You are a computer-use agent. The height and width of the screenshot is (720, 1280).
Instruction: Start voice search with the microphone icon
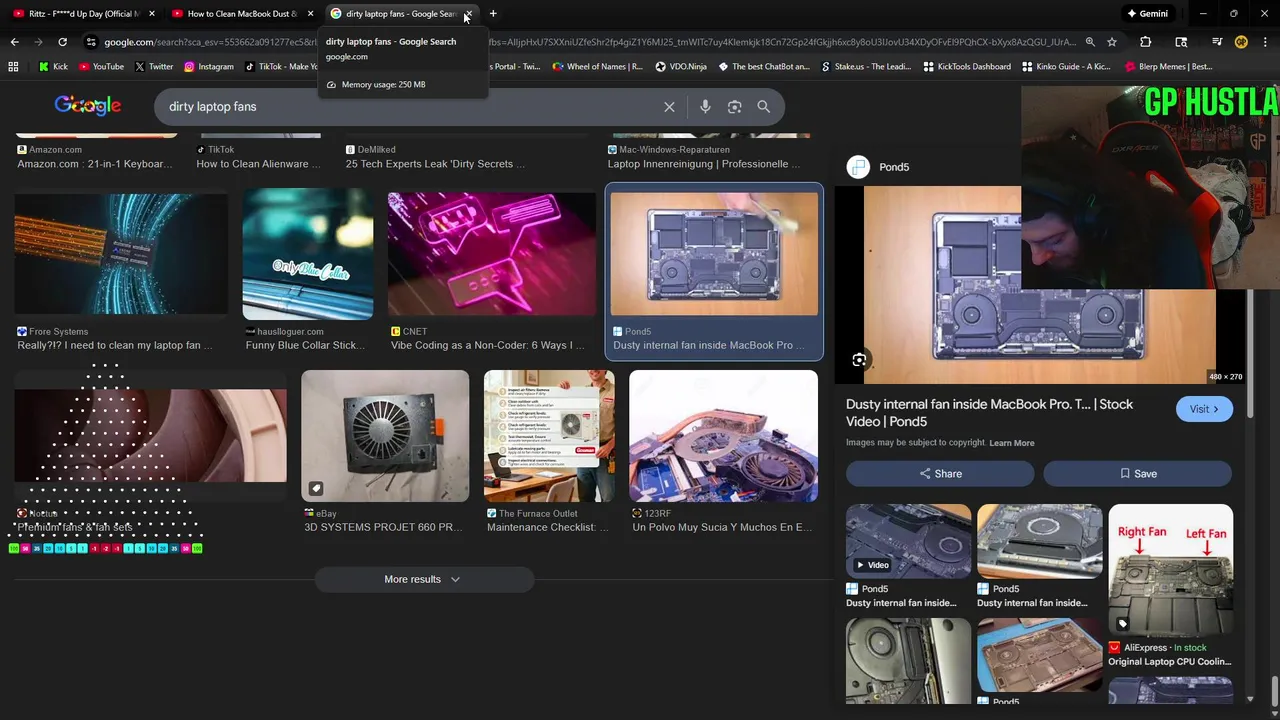705,107
